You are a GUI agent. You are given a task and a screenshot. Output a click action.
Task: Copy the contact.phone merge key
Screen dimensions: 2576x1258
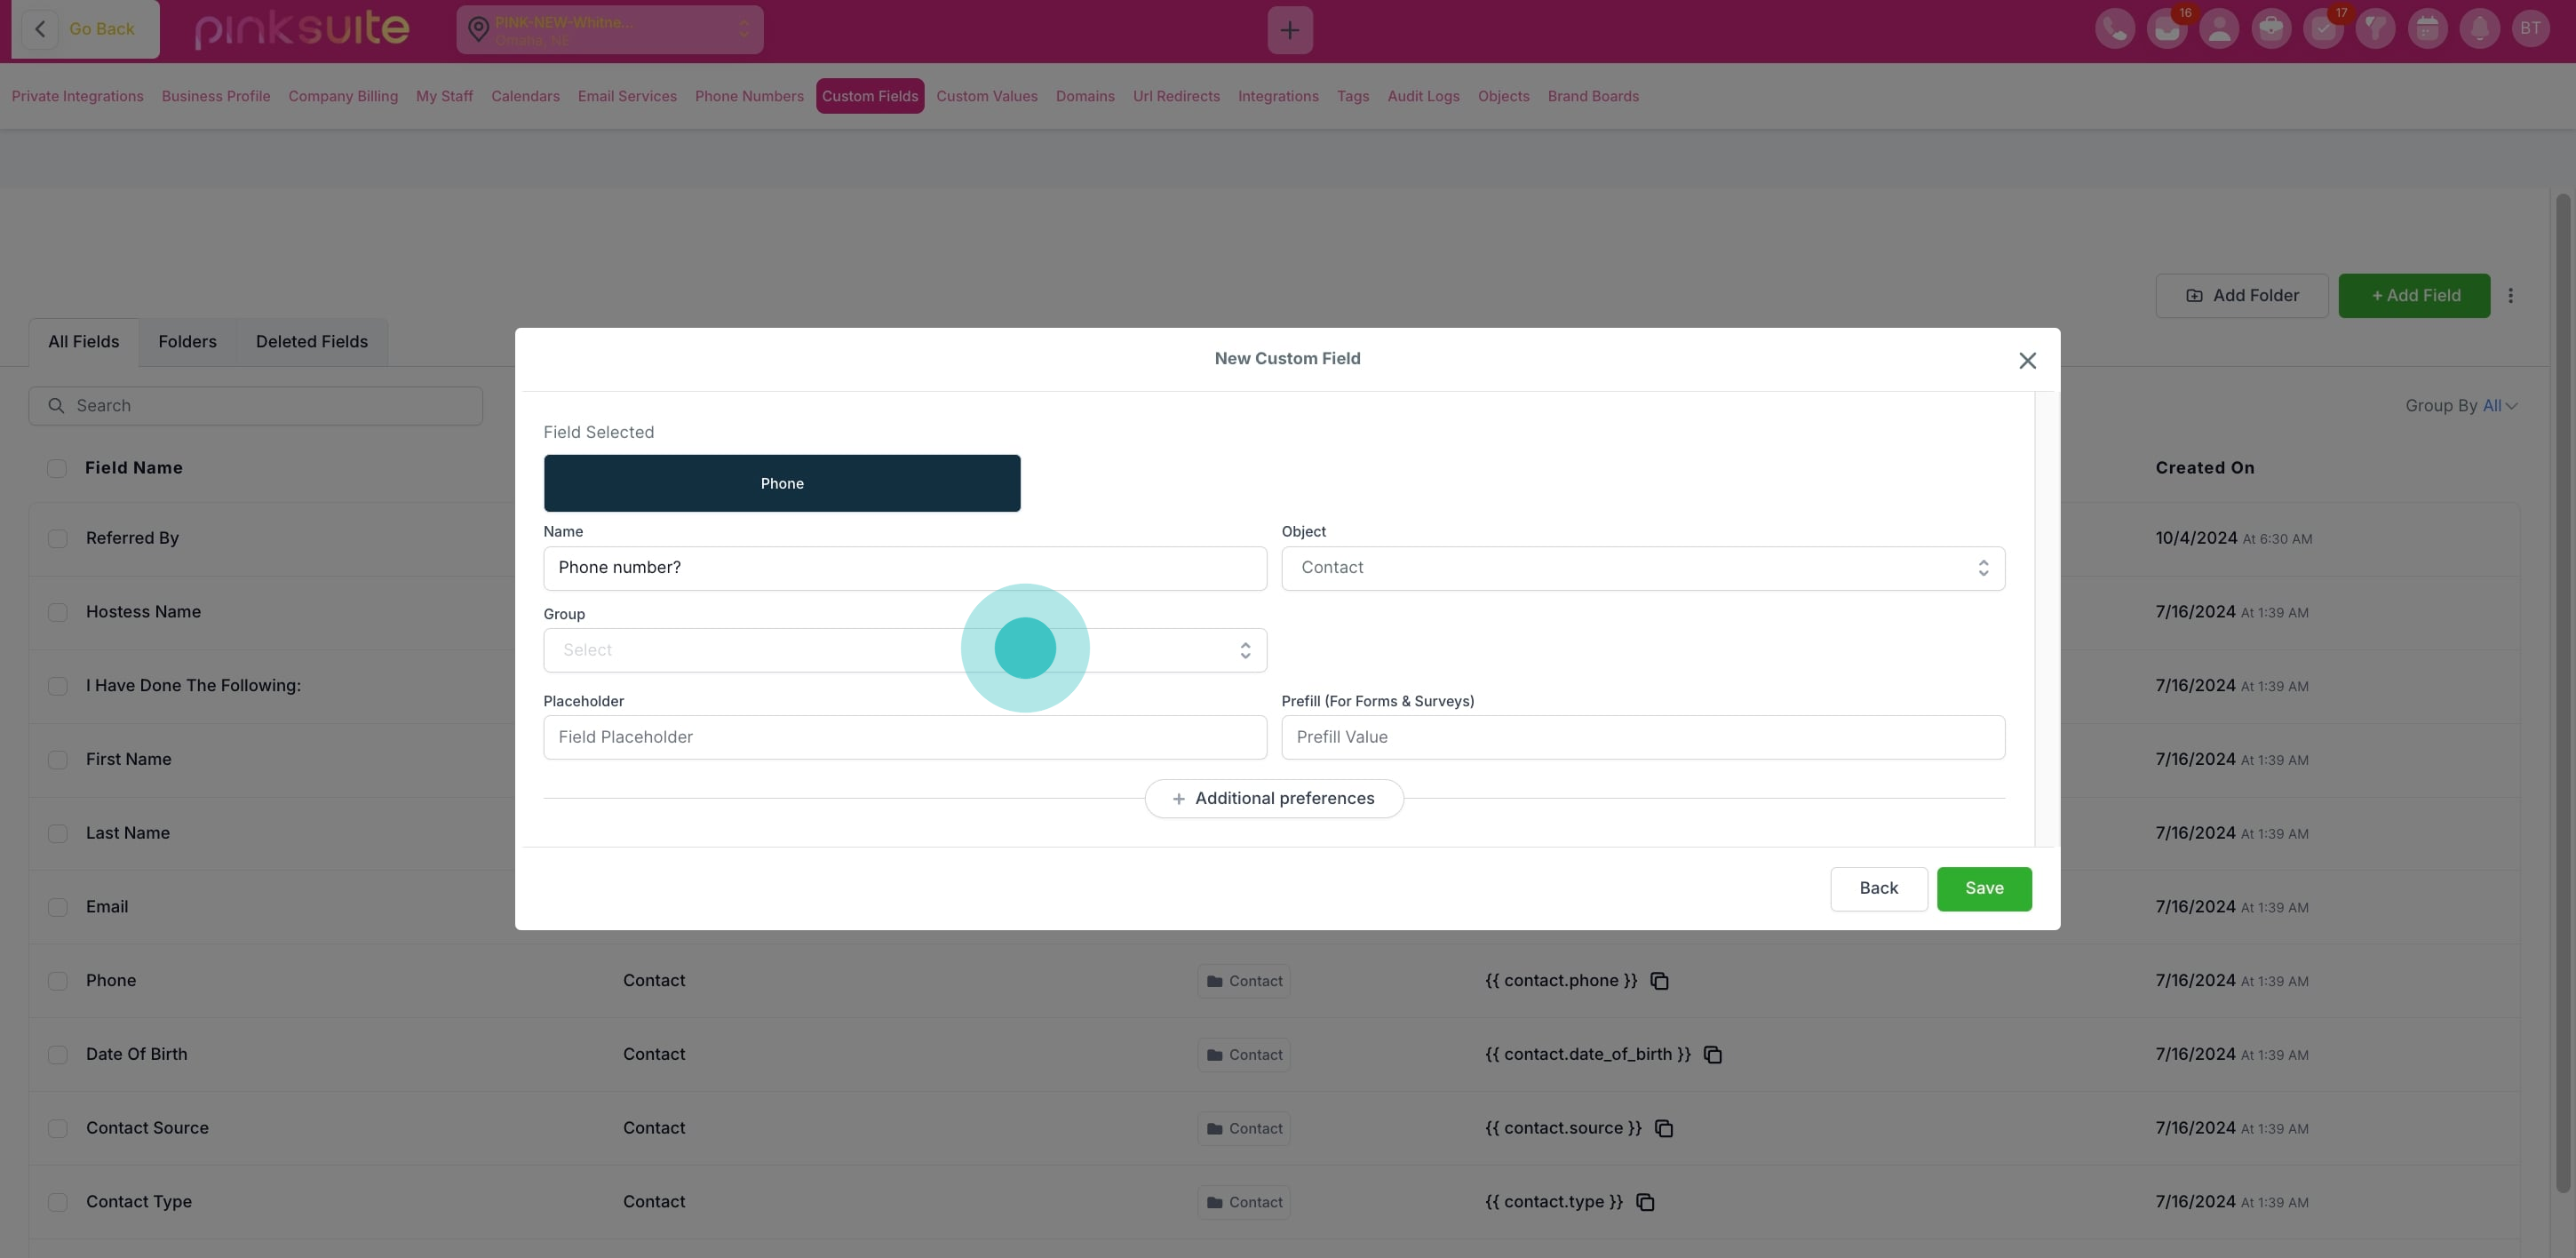1659,981
